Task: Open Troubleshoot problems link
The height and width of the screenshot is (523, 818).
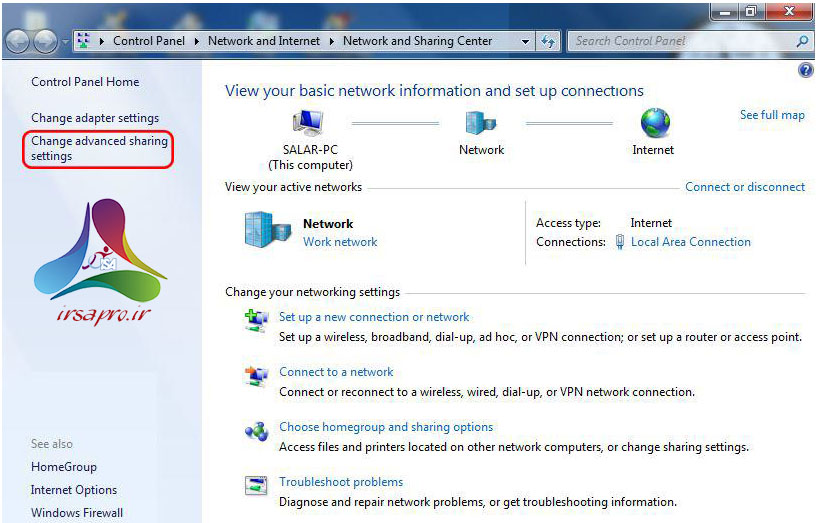Action: [x=341, y=482]
